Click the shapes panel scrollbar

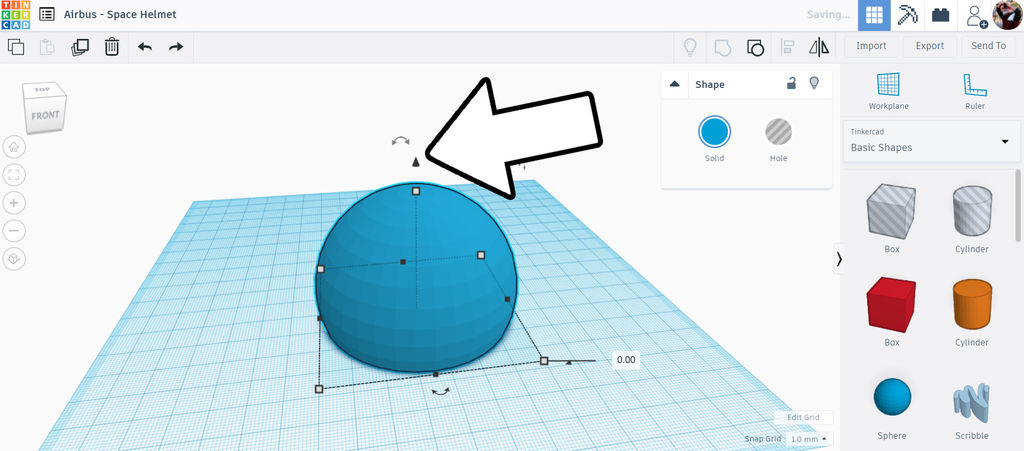pyautogui.click(x=1019, y=206)
